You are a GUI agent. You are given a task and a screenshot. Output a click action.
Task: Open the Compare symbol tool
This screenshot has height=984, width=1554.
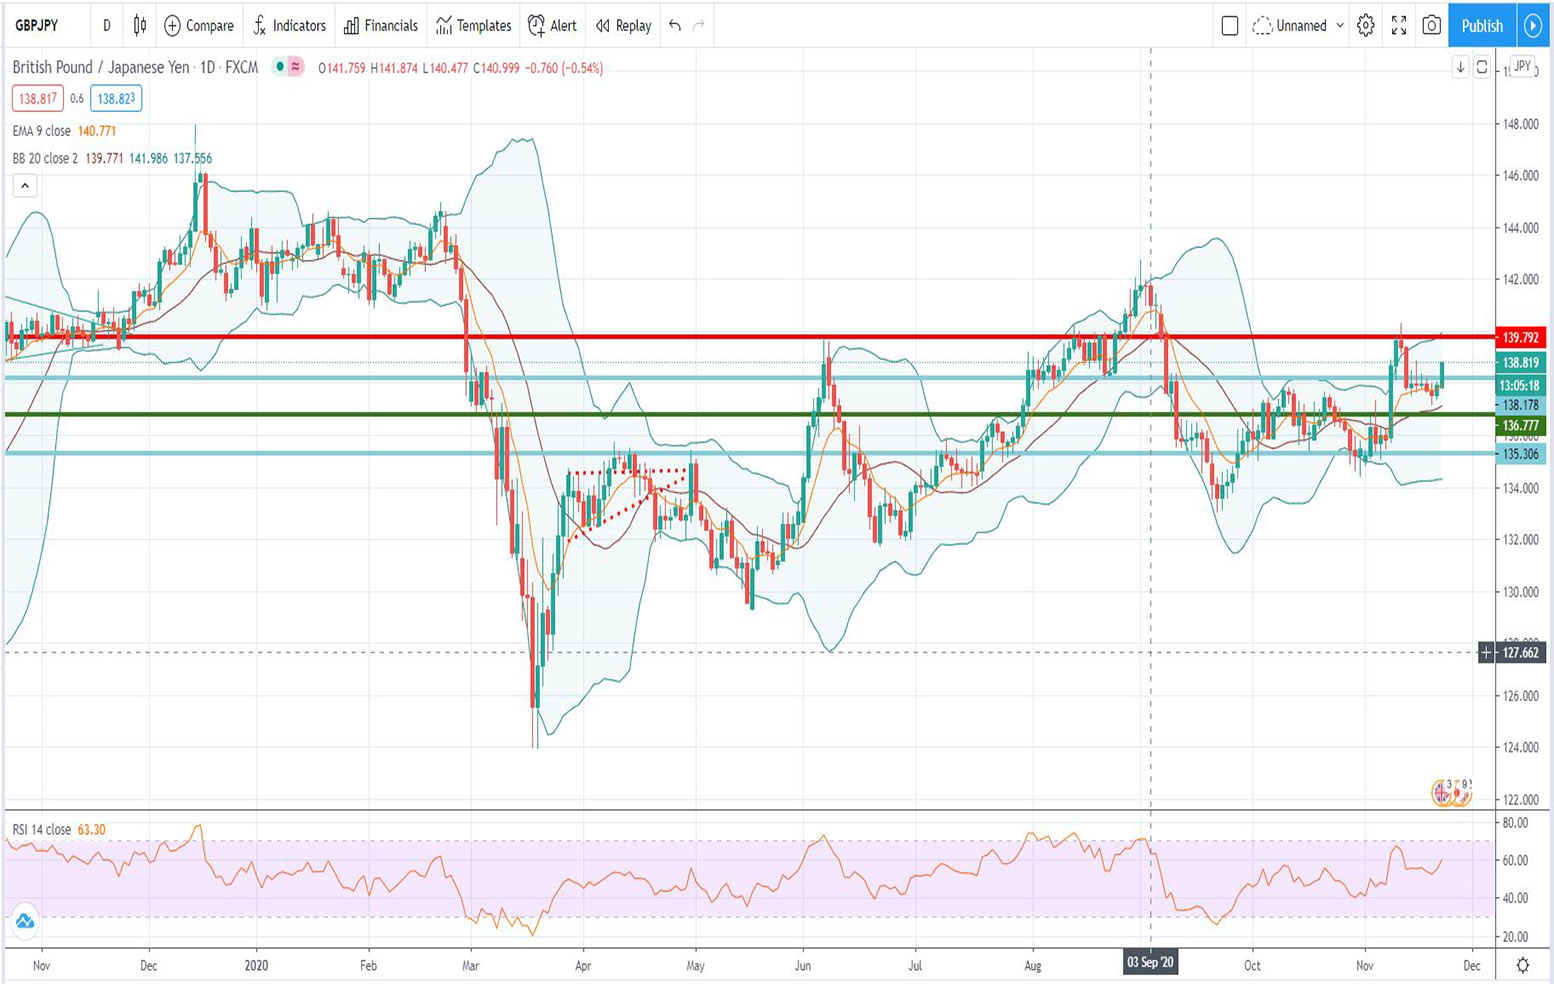(199, 26)
